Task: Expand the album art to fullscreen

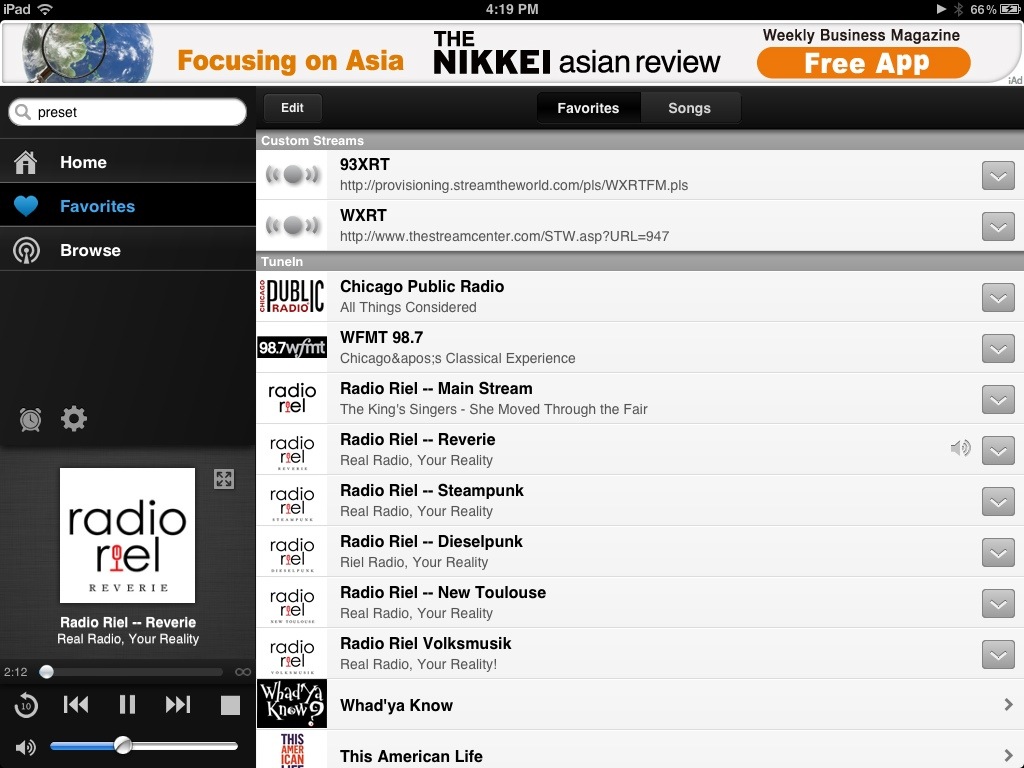Action: (x=224, y=479)
